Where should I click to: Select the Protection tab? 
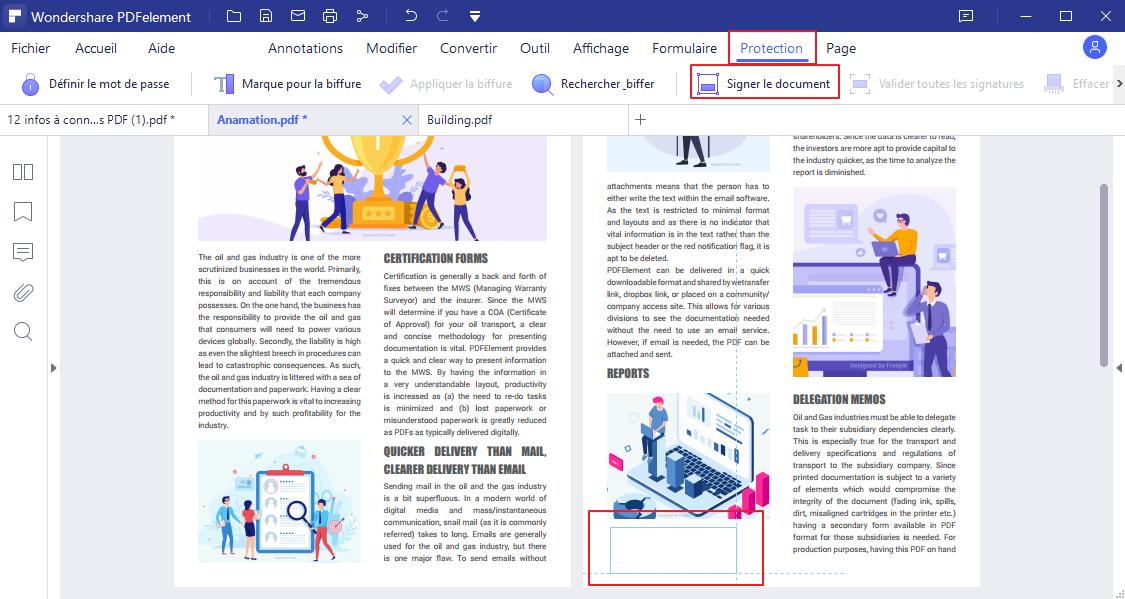pos(771,48)
